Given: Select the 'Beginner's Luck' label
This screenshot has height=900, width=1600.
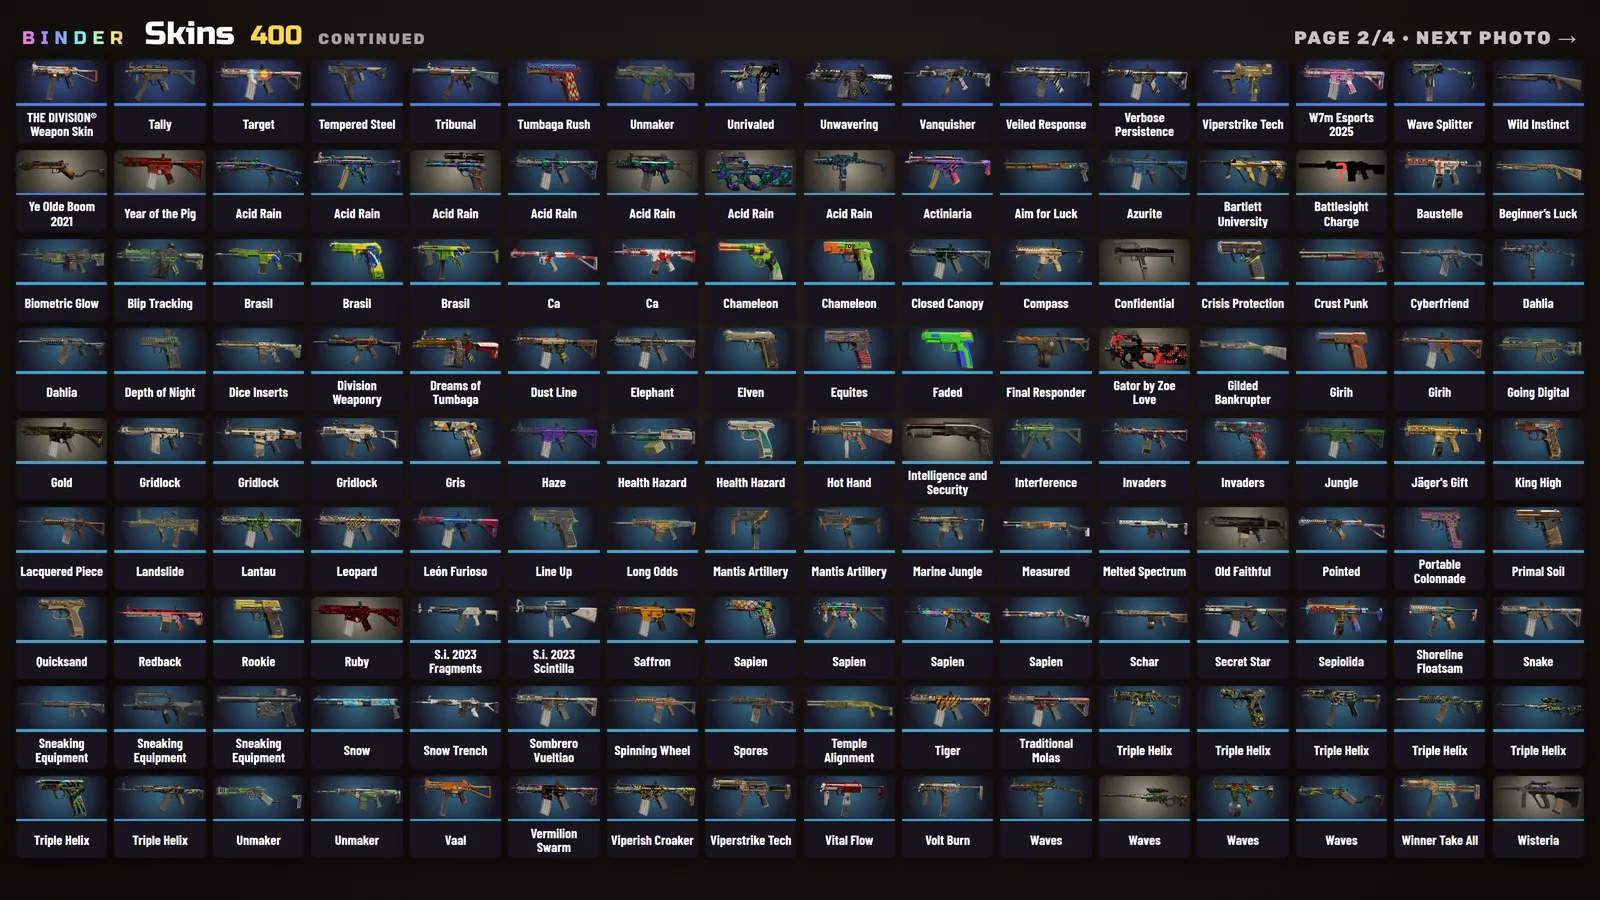Looking at the screenshot, I should pos(1538,214).
